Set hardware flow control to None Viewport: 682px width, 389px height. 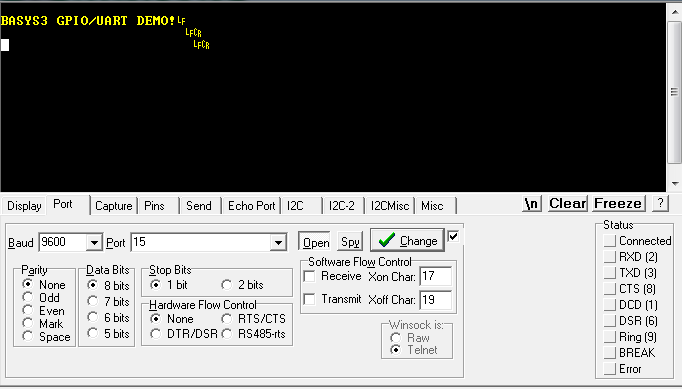pos(172,319)
